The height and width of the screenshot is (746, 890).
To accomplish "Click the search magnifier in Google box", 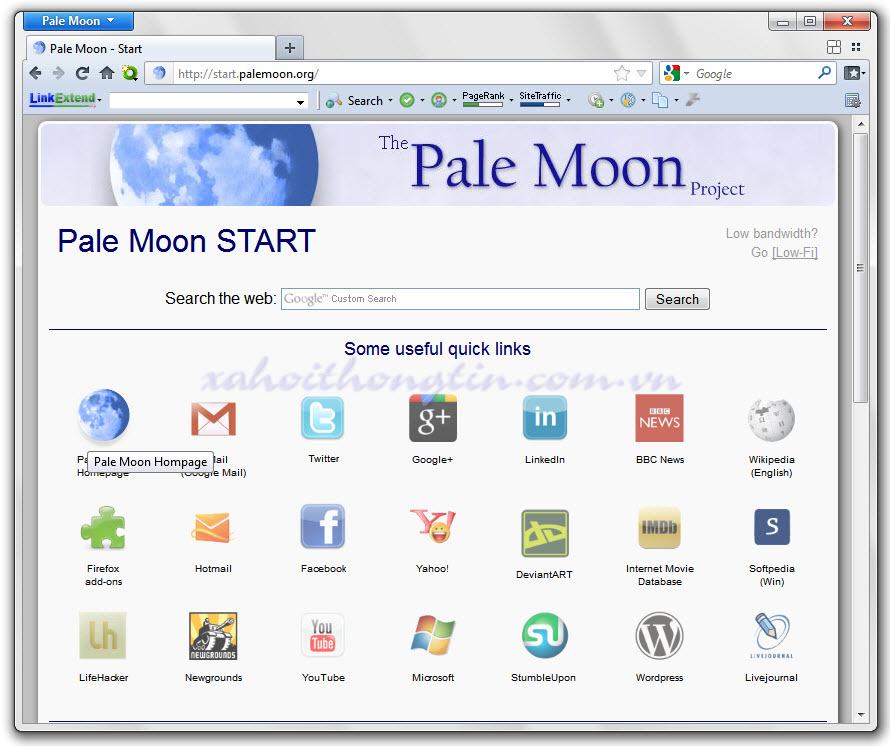I will tap(824, 73).
